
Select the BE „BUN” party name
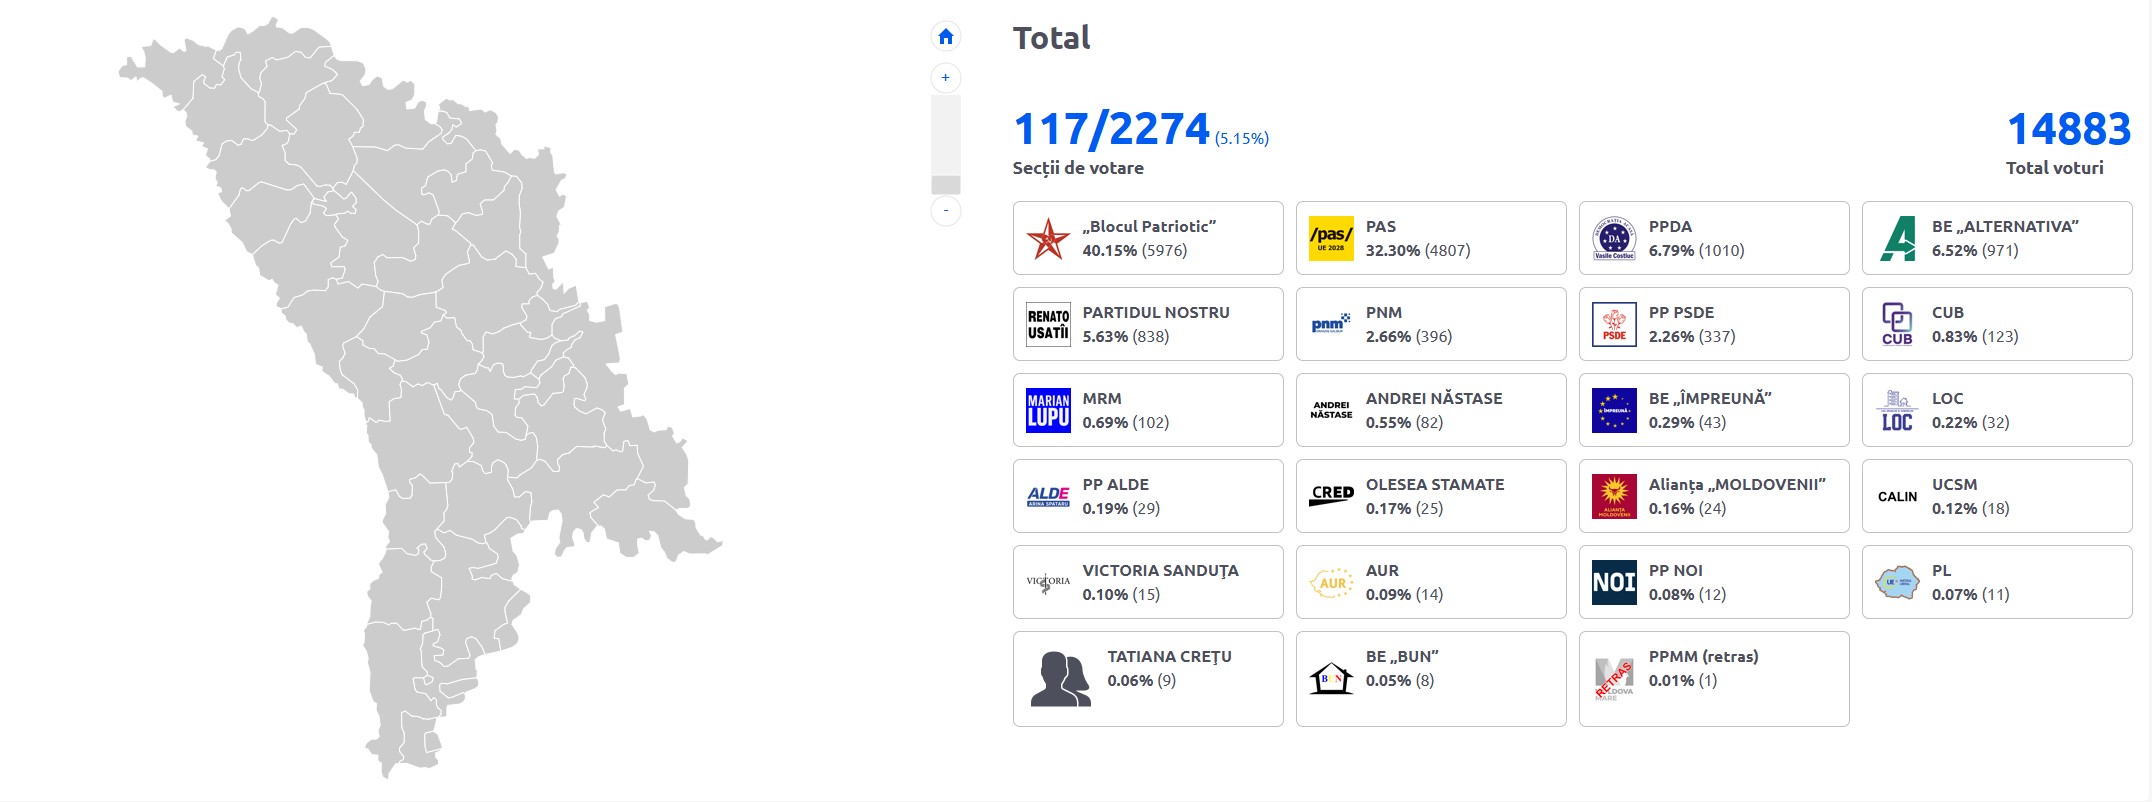1402,657
